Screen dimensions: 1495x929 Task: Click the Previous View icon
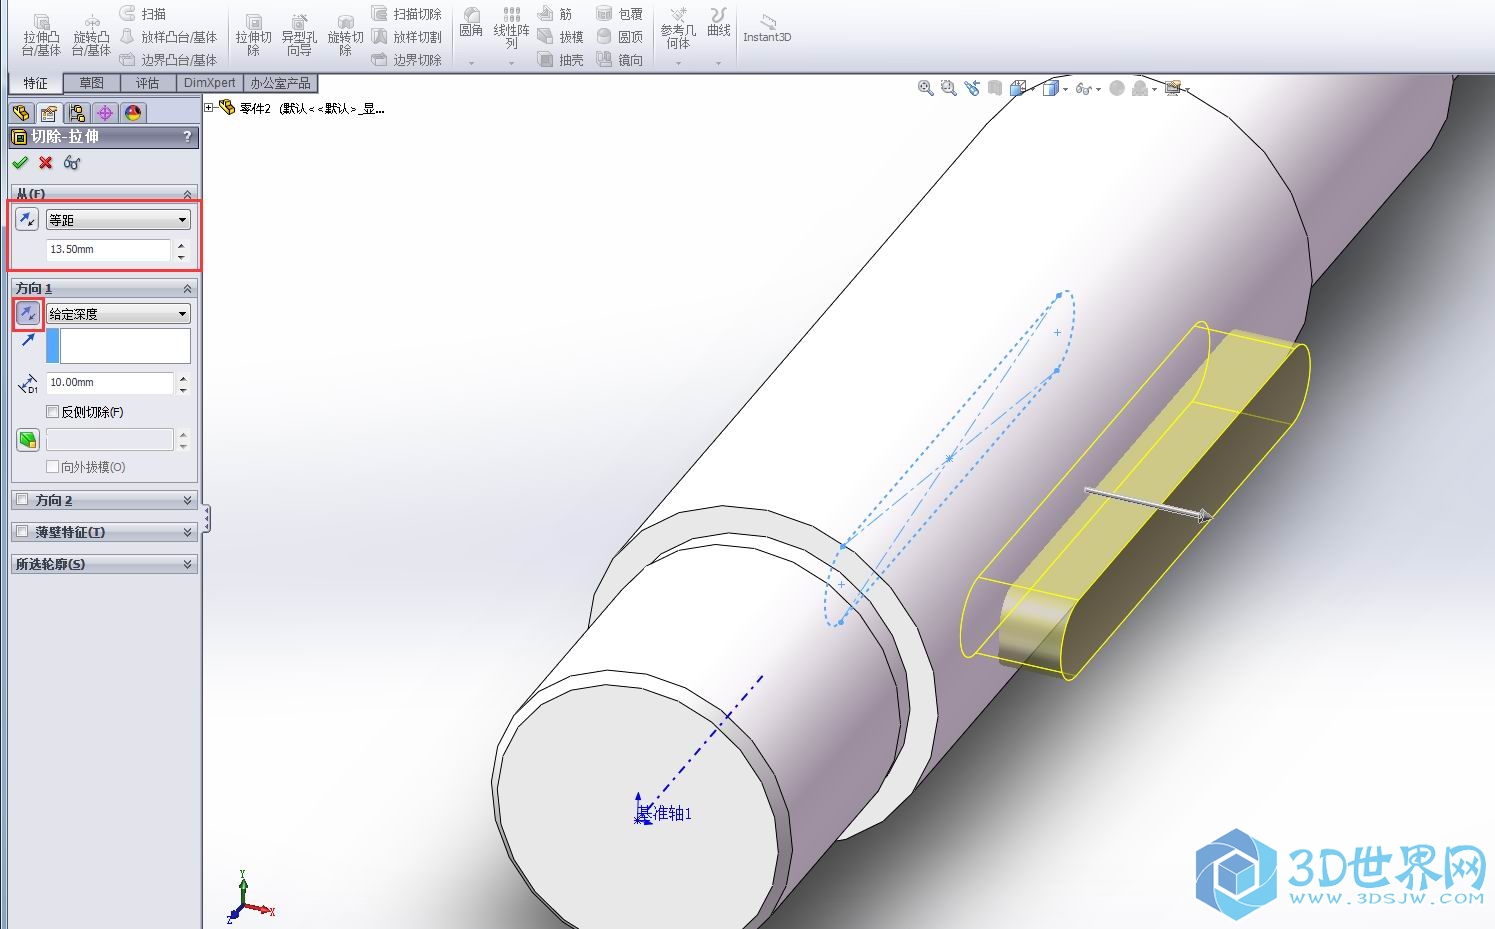[972, 88]
